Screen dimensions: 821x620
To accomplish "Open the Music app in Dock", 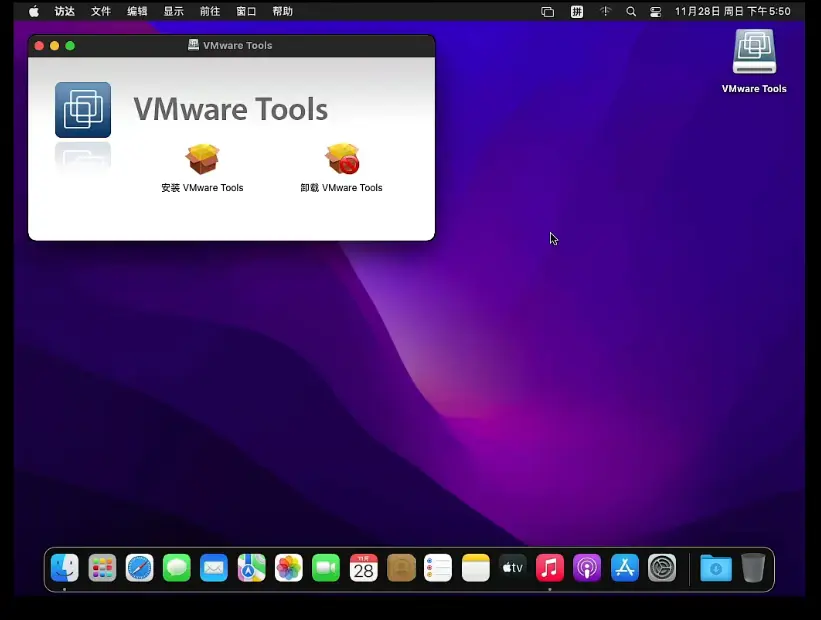I will click(550, 568).
